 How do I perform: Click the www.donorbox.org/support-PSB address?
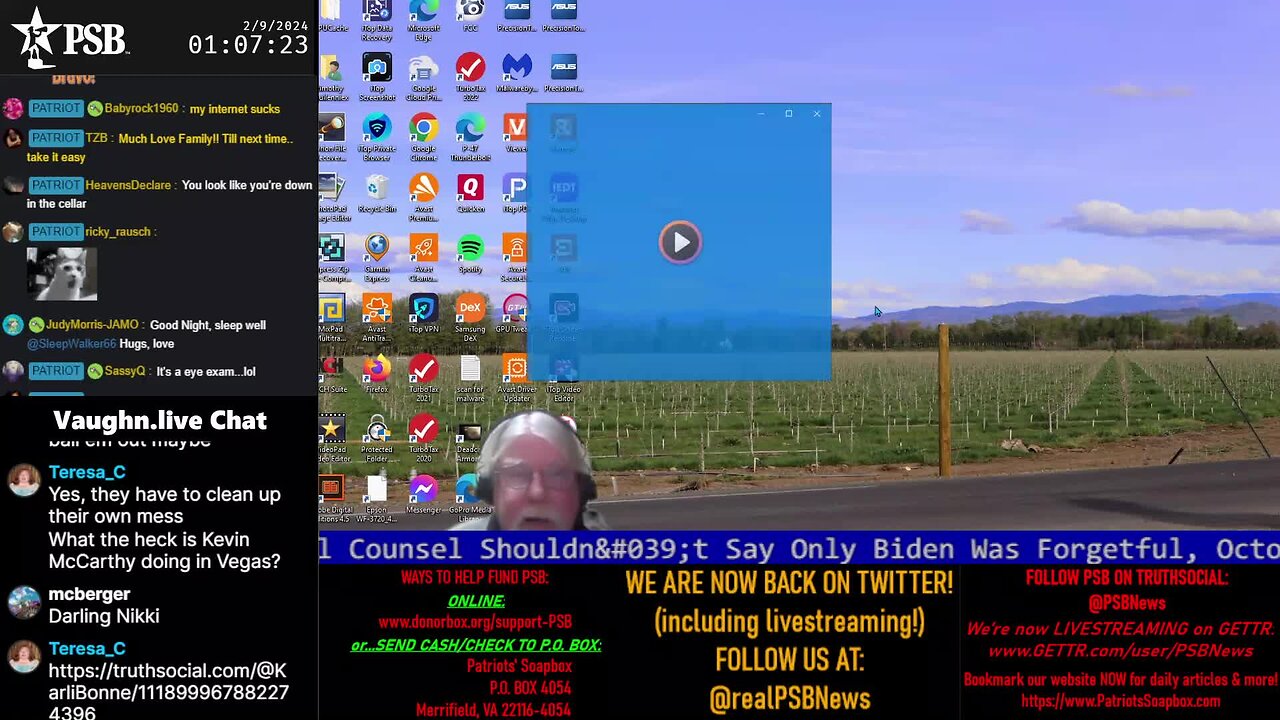click(475, 622)
